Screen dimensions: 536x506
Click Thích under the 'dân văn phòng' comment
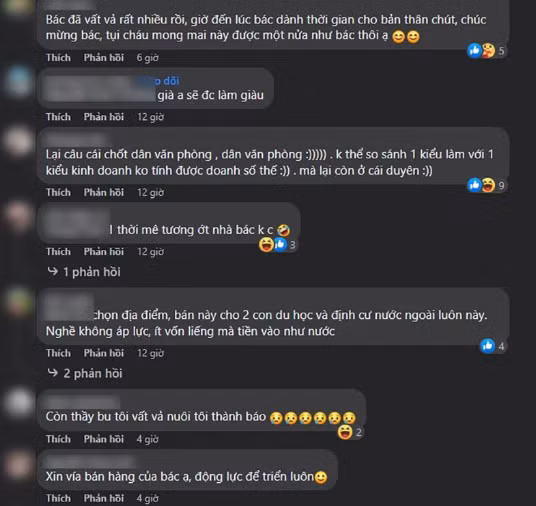(58, 192)
